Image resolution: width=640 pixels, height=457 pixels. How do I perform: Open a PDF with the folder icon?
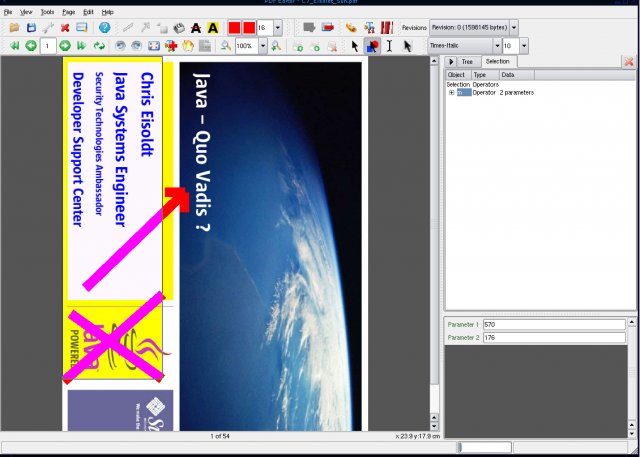coord(15,28)
